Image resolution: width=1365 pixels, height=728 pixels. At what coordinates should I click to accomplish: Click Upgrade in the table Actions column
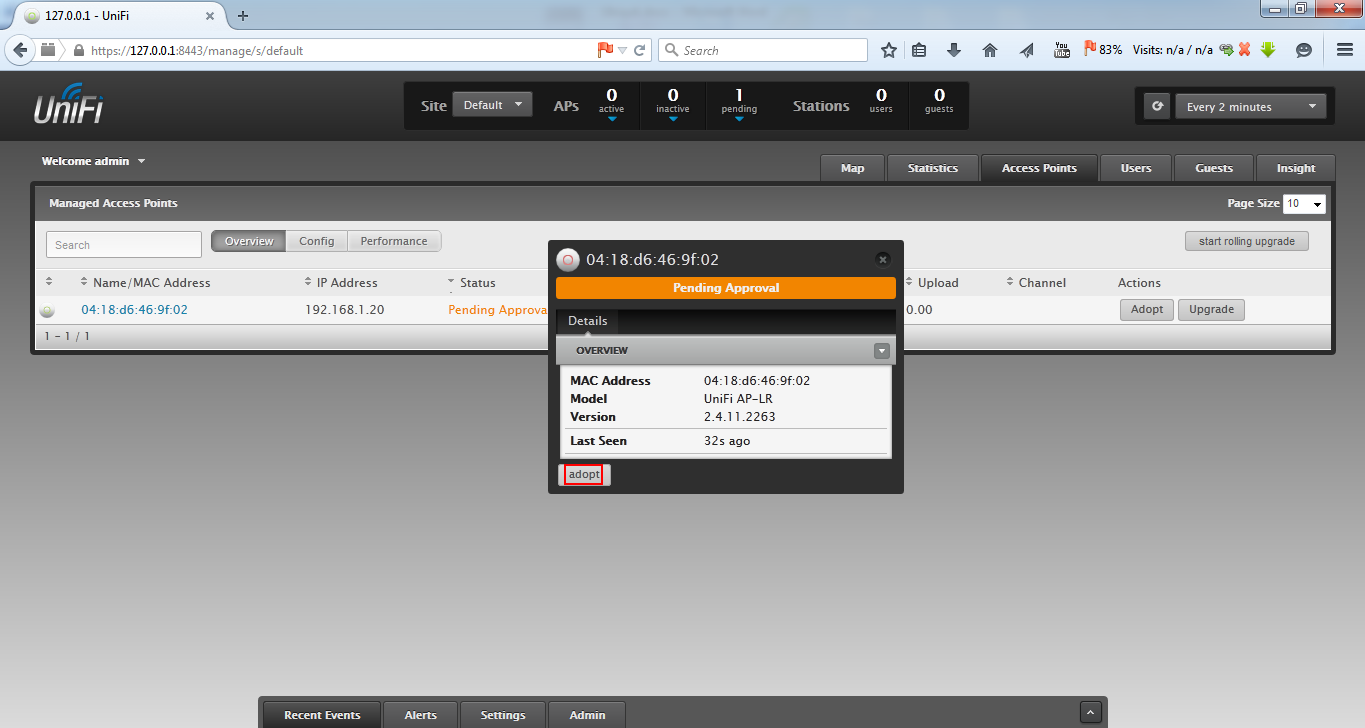pyautogui.click(x=1212, y=310)
